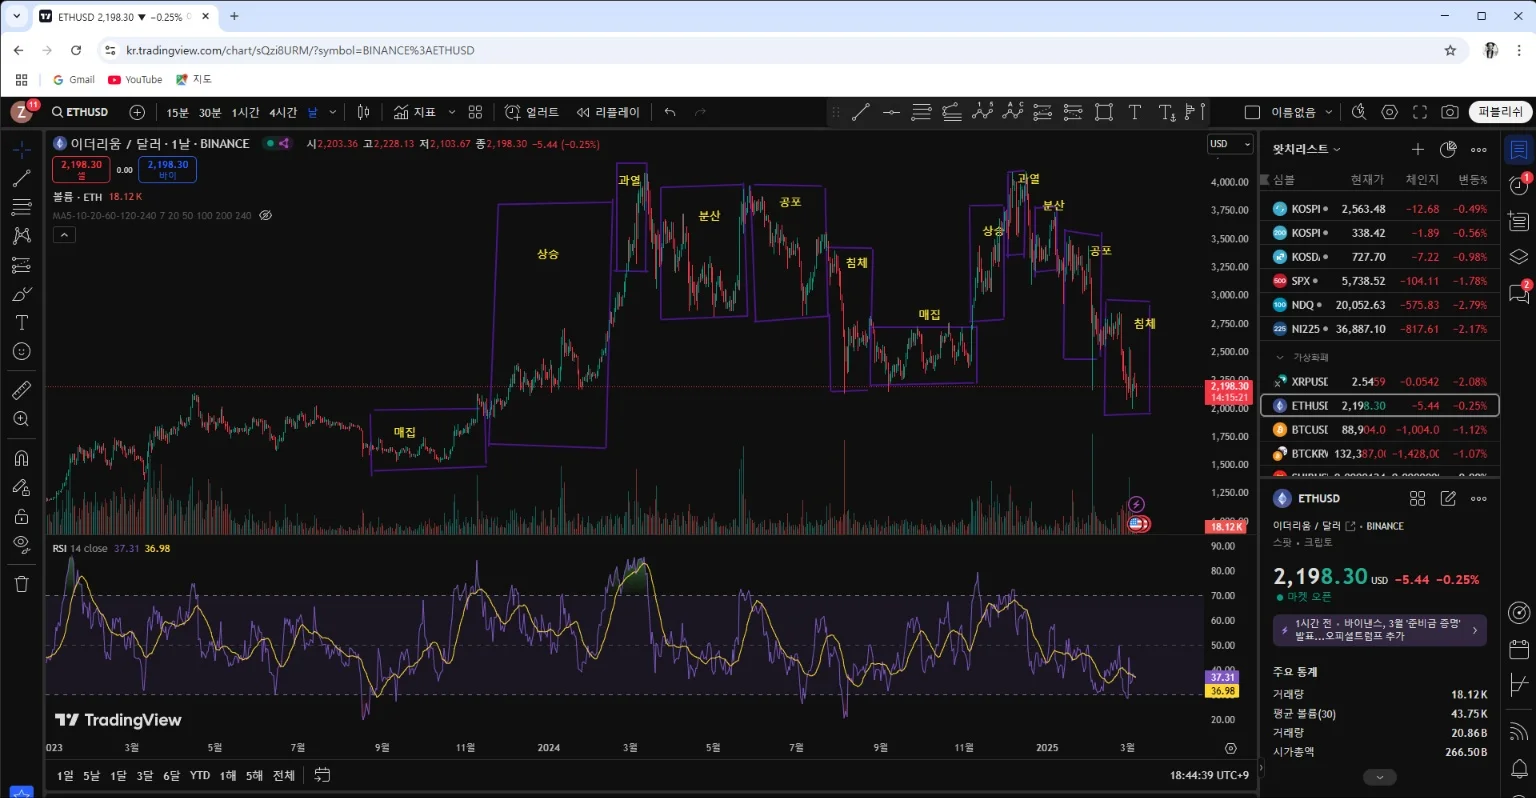The width and height of the screenshot is (1536, 798).
Task: Select the 1일 date range
Action: click(x=65, y=775)
